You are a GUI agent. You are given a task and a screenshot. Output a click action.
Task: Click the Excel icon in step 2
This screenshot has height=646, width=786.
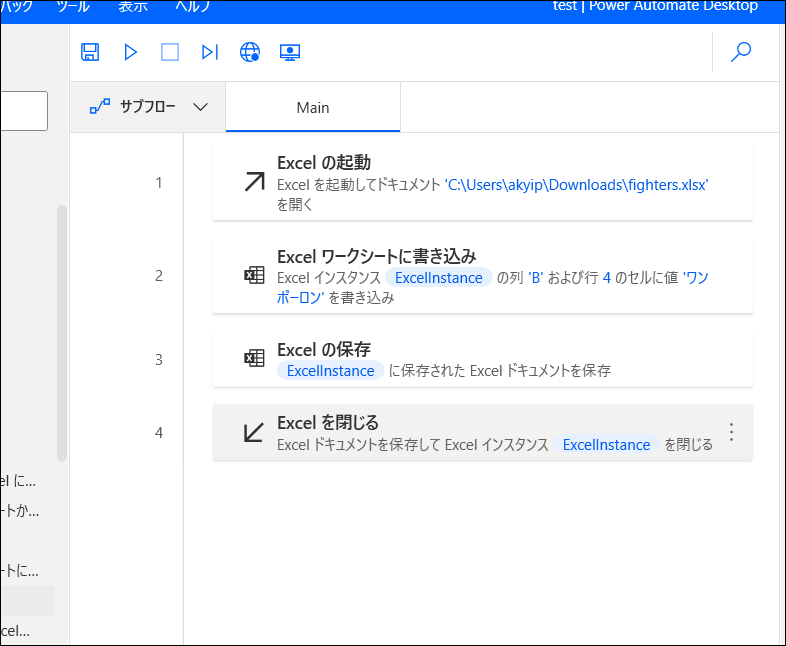(x=254, y=275)
